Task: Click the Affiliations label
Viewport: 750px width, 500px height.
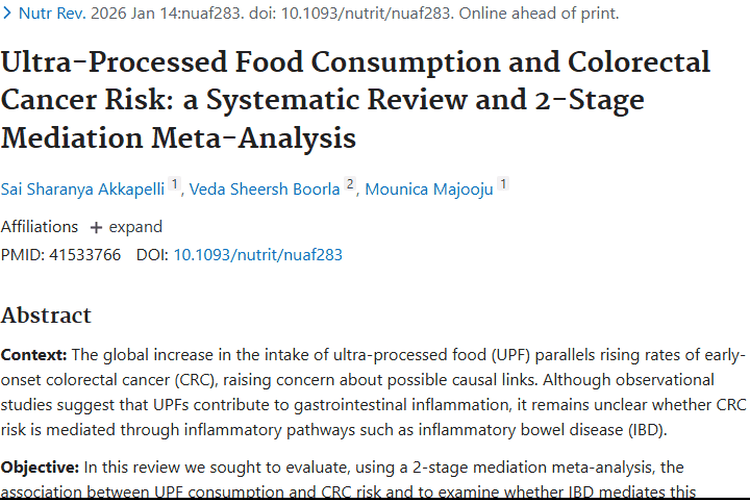Action: point(39,227)
